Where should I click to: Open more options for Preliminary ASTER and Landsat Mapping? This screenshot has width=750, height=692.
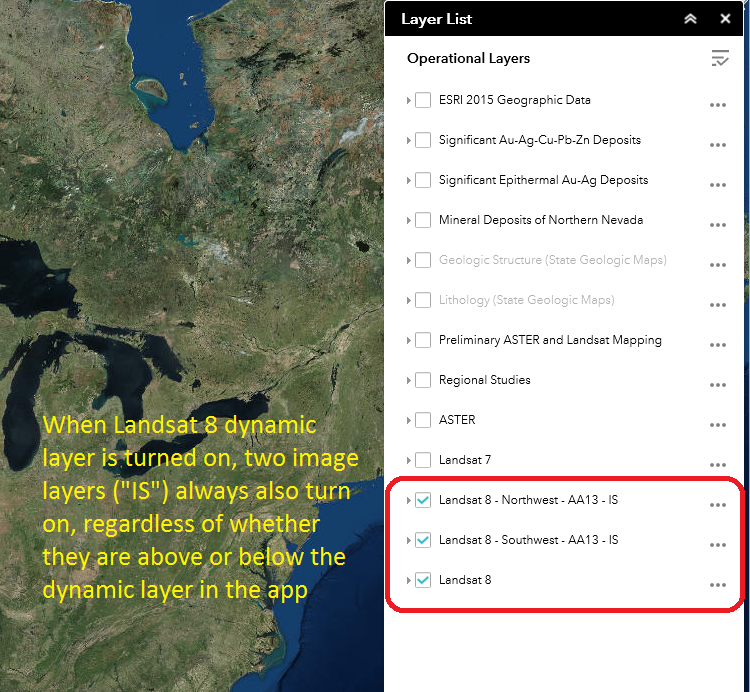718,345
